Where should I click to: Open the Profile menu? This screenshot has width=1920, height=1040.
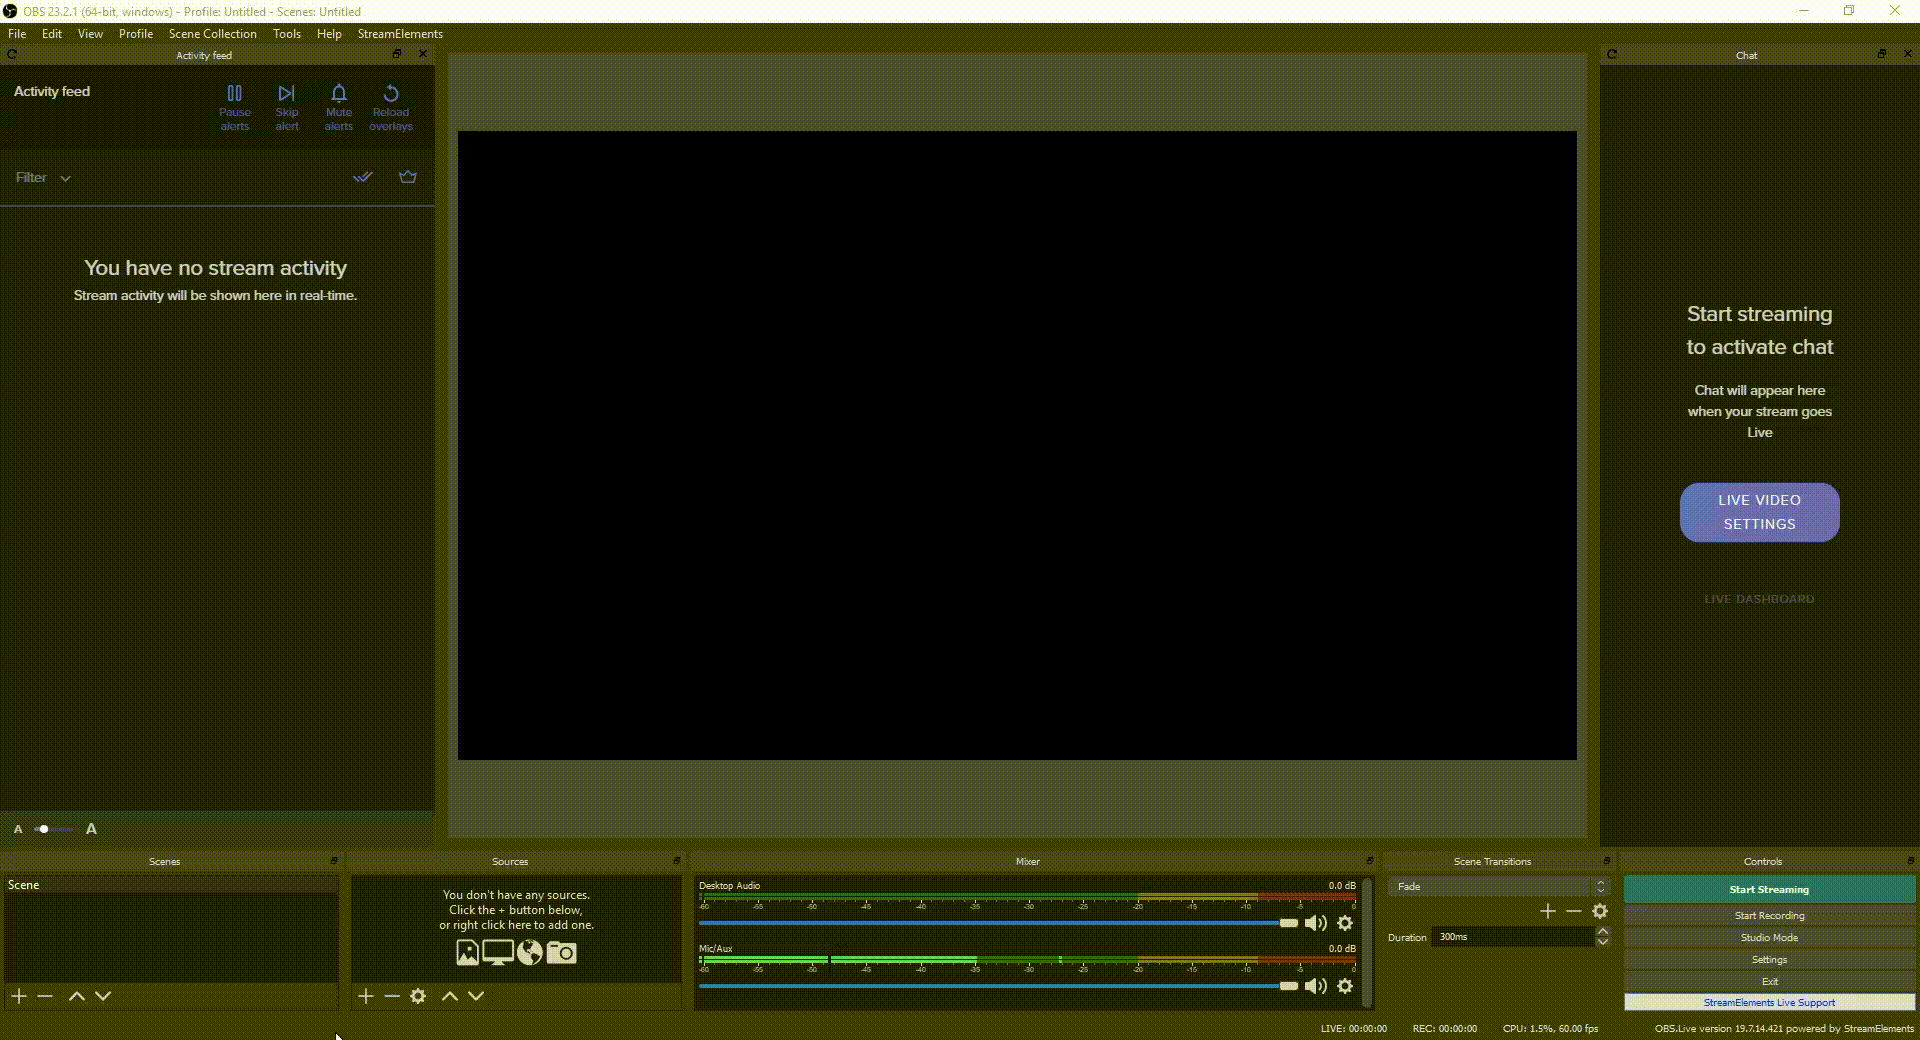pyautogui.click(x=136, y=34)
